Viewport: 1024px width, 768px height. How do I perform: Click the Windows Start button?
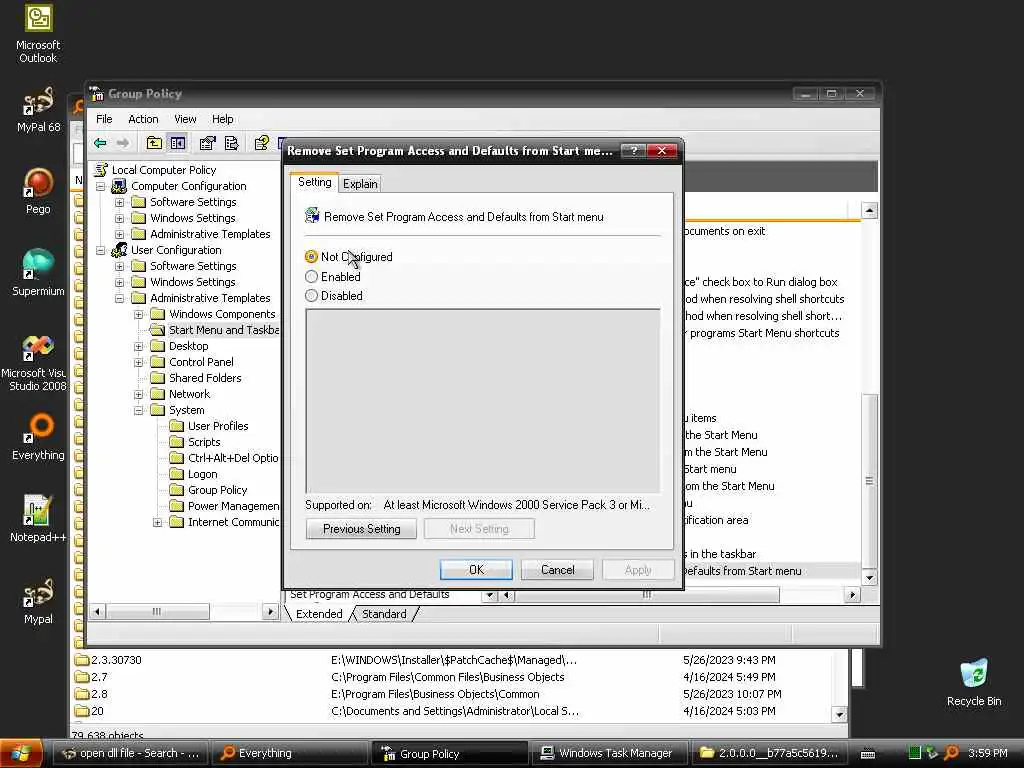[21, 753]
